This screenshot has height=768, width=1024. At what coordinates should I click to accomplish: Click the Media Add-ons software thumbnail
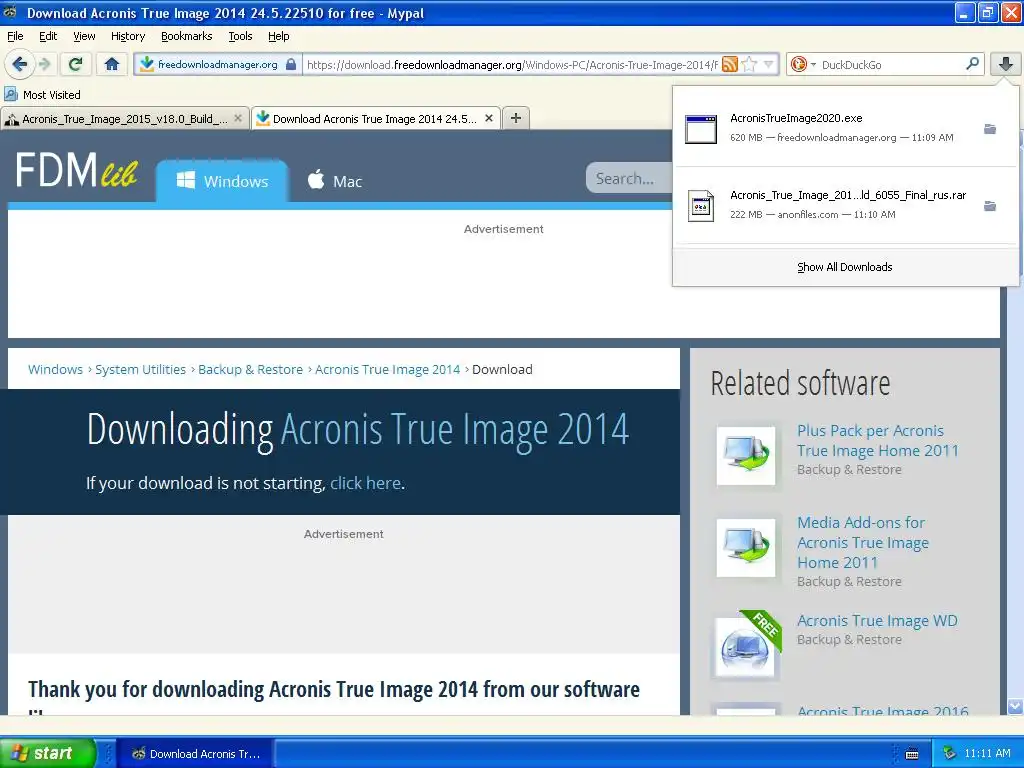[746, 547]
